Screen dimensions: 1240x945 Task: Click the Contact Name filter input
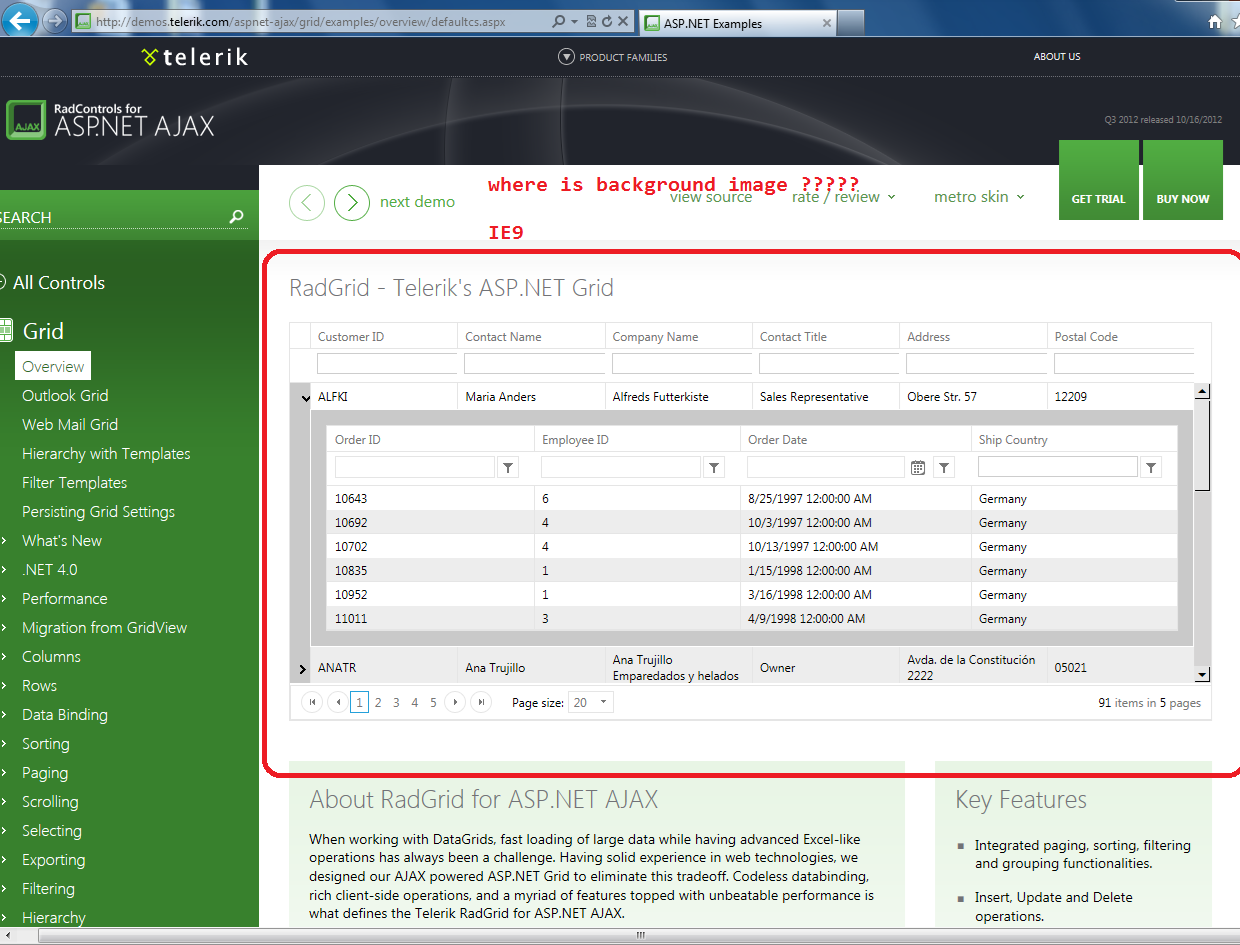point(534,363)
